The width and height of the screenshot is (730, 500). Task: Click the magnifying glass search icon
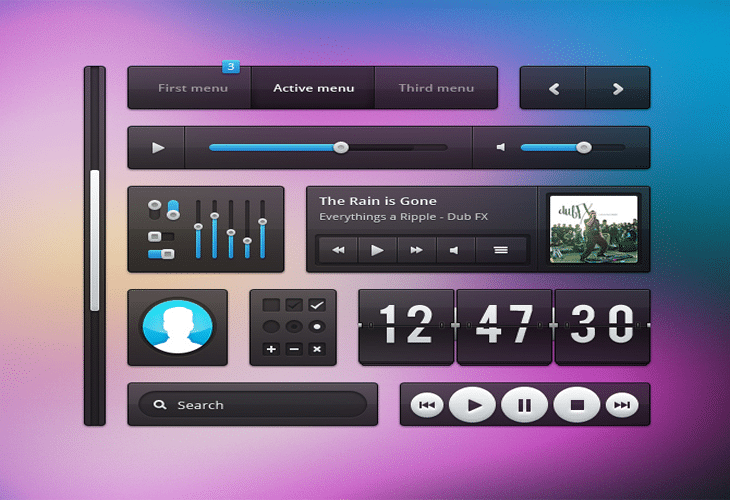tap(160, 405)
